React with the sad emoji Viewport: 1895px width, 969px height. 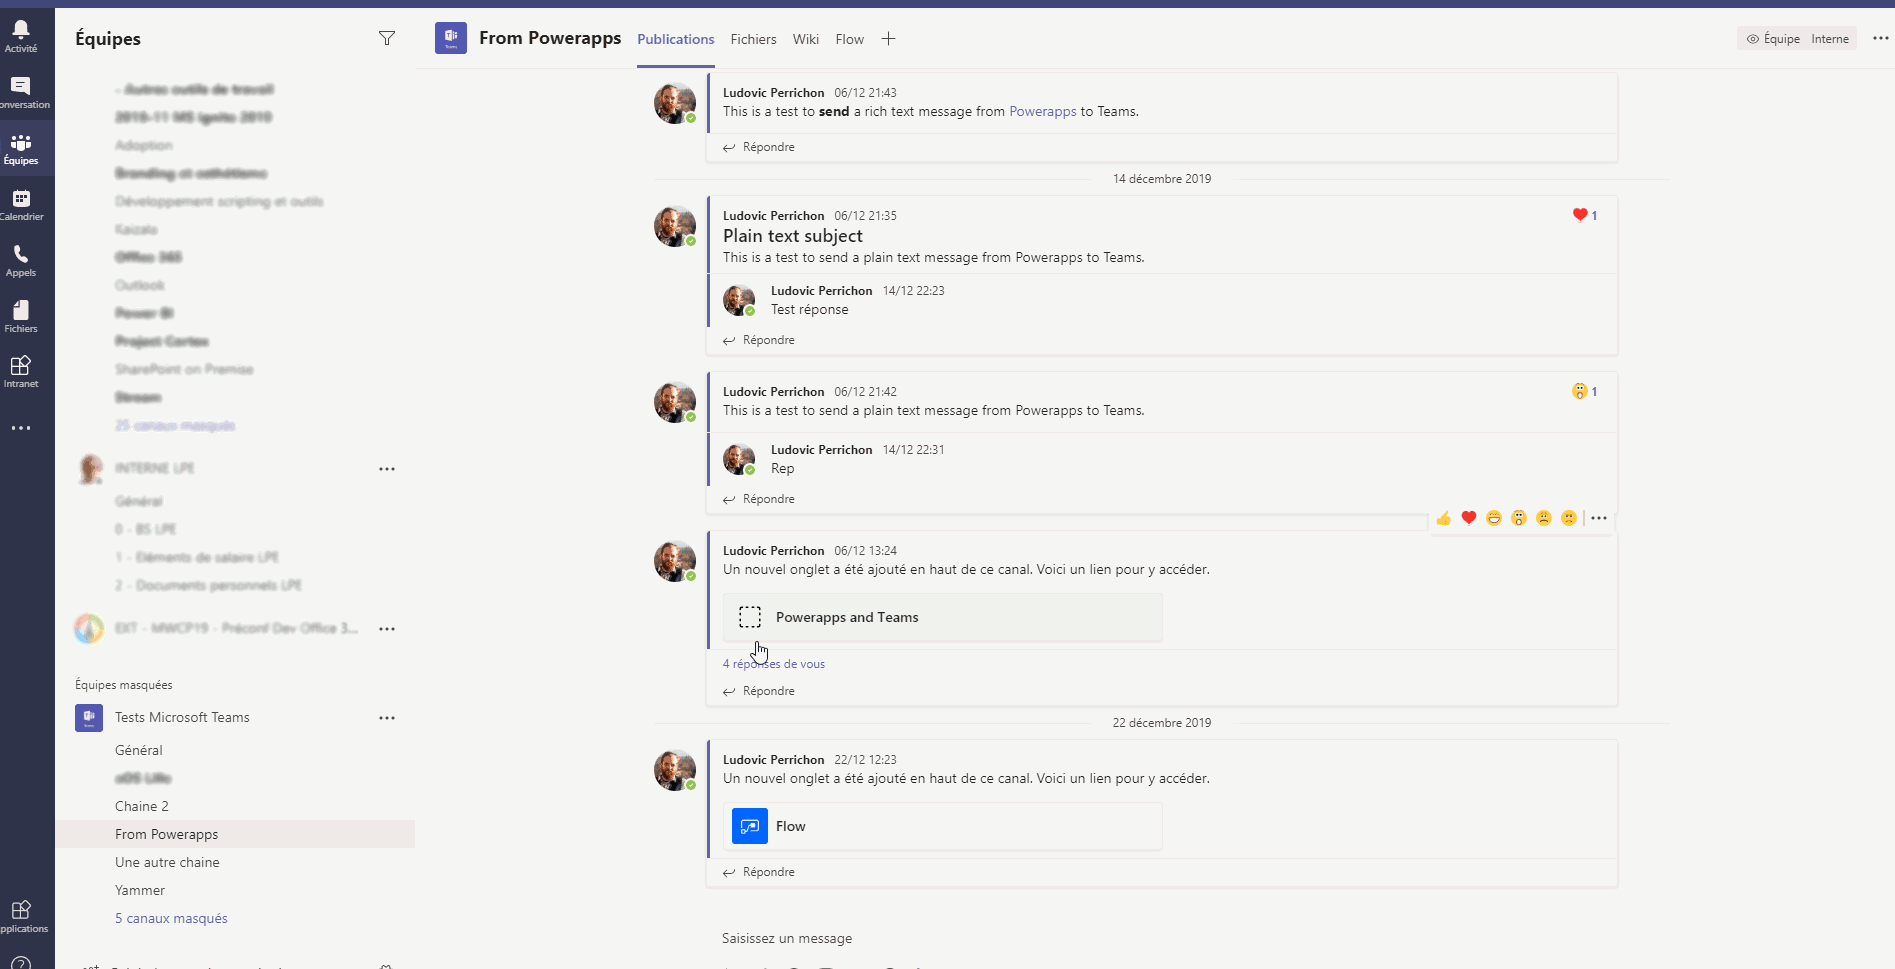[x=1544, y=518]
